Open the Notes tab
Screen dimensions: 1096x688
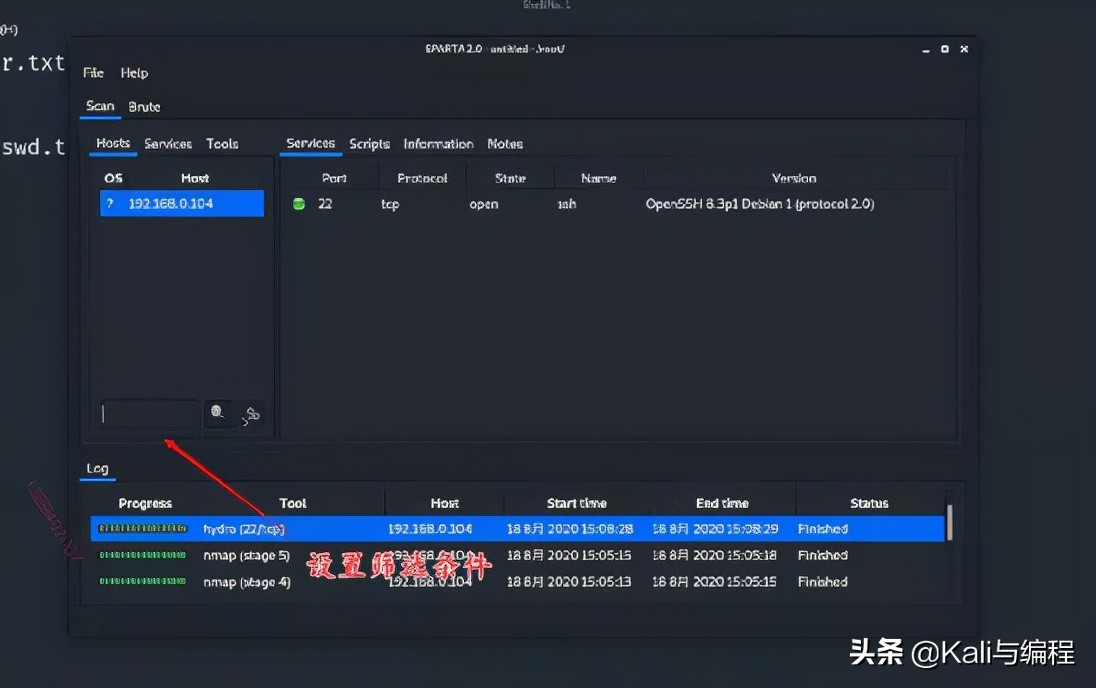[x=505, y=144]
